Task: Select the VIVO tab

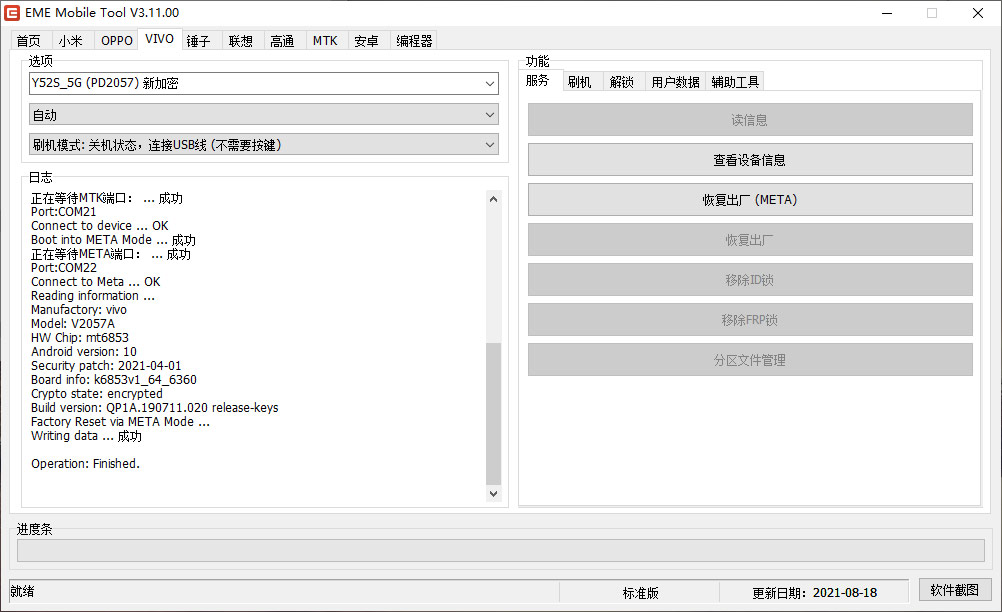Action: click(159, 39)
